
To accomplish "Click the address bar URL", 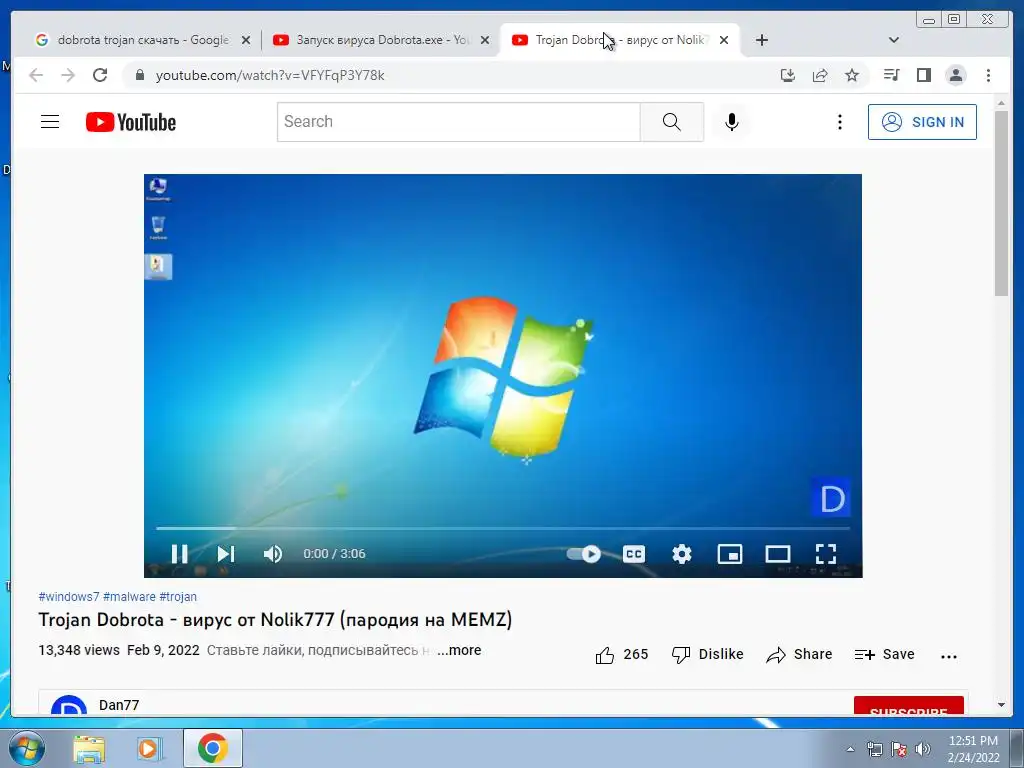I will (x=270, y=76).
